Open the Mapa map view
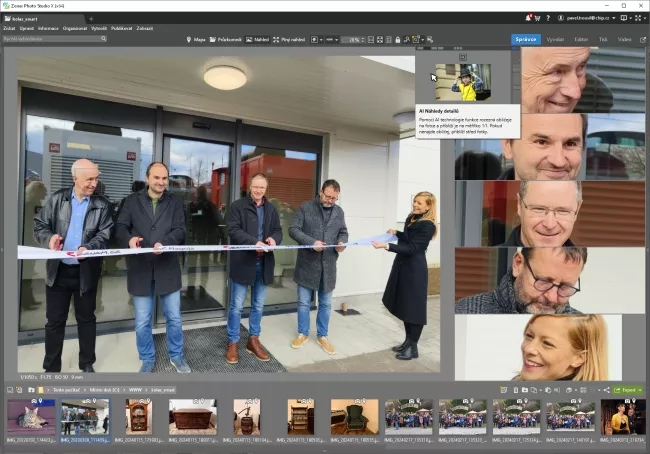650x454 pixels. pyautogui.click(x=196, y=39)
